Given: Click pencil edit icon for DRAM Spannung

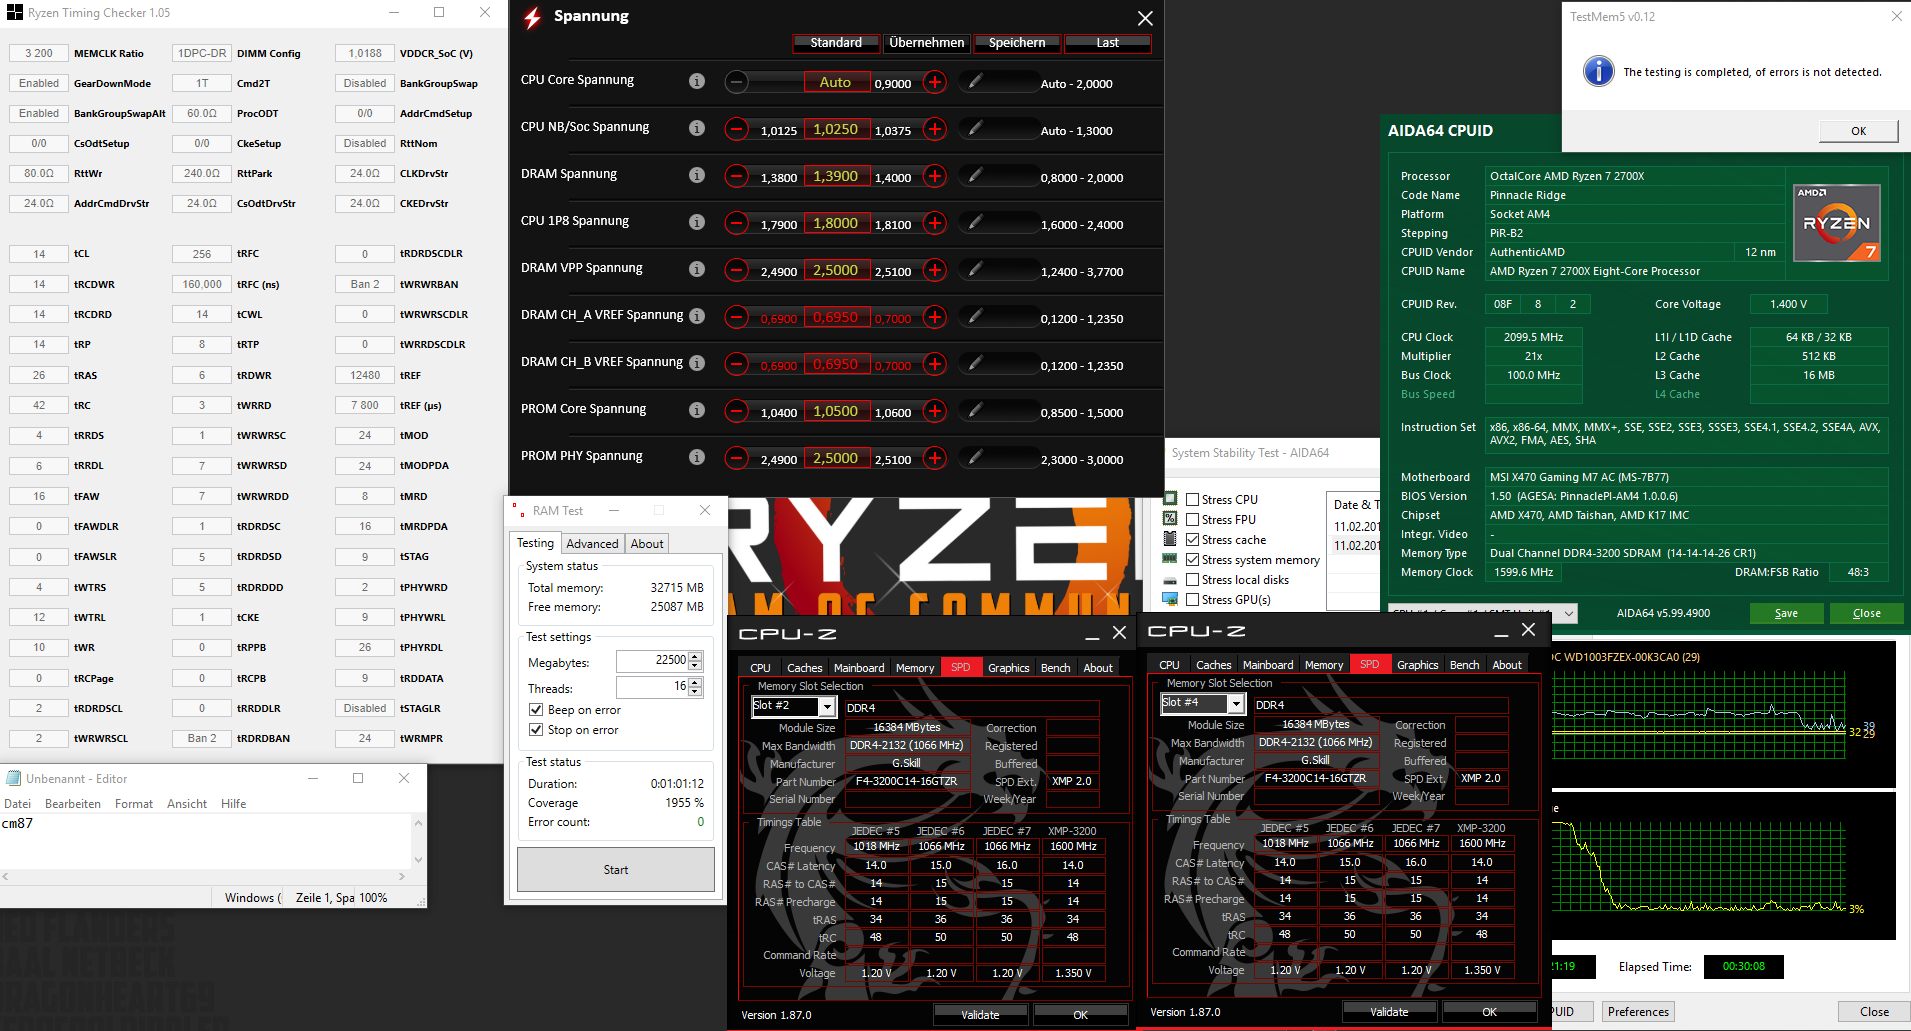Looking at the screenshot, I should coord(975,175).
